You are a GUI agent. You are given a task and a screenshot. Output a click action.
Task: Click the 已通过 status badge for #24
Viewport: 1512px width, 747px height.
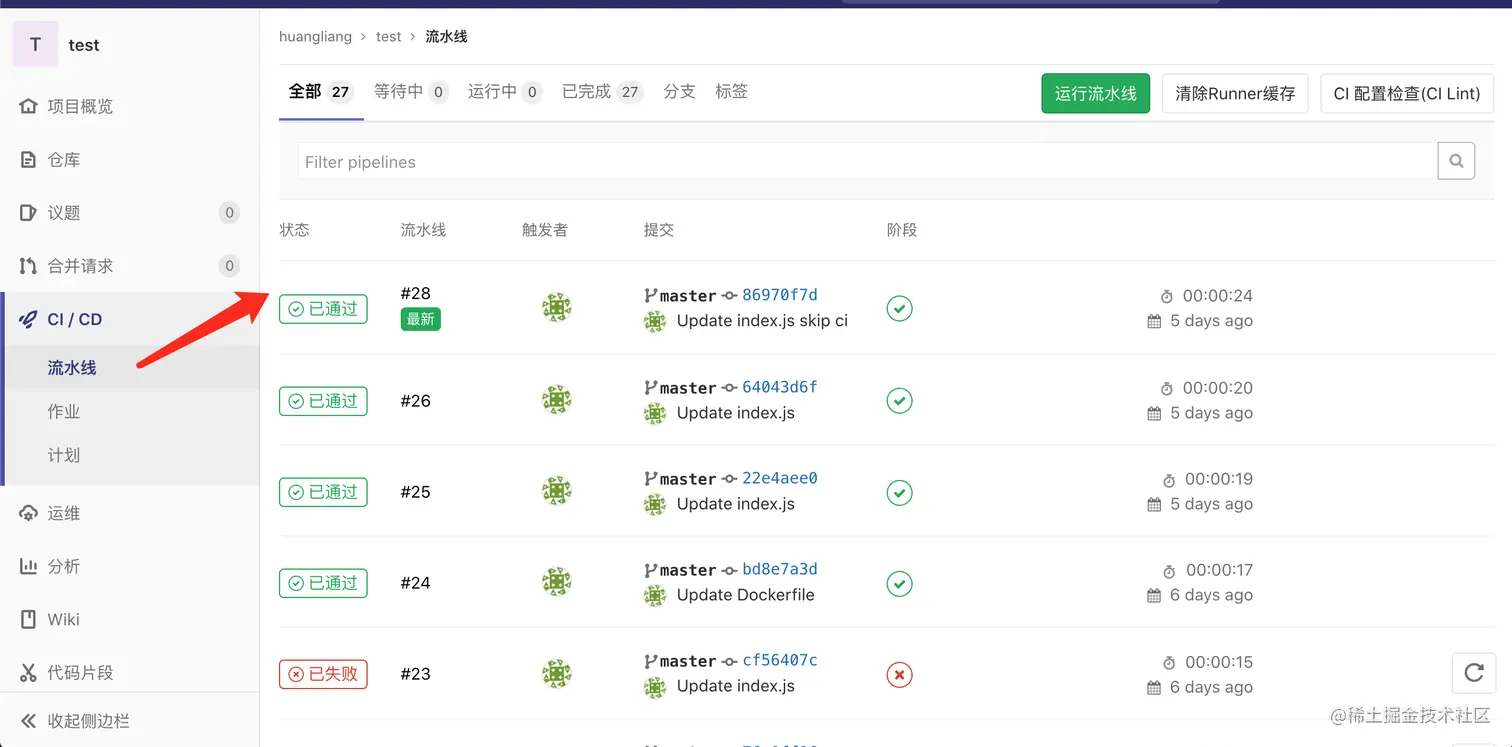323,583
